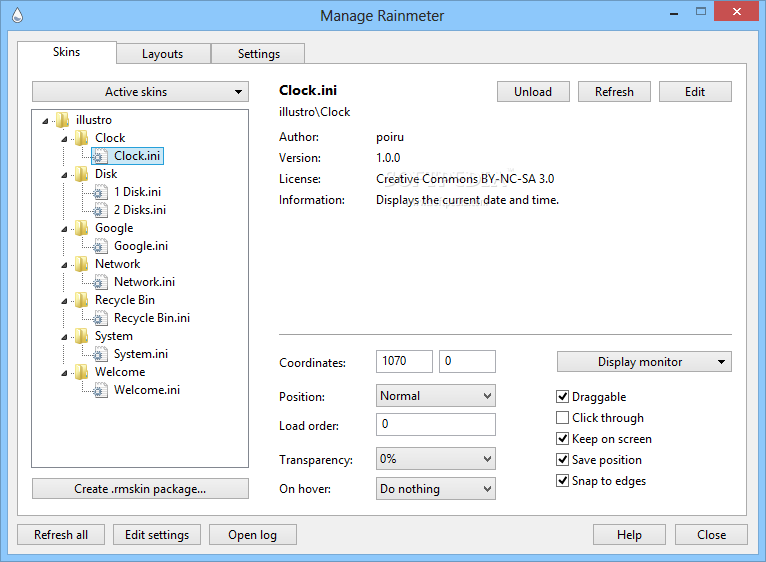Collapse the Welcome folder arrow
Viewport: 766px width, 562px height.
(x=64, y=373)
